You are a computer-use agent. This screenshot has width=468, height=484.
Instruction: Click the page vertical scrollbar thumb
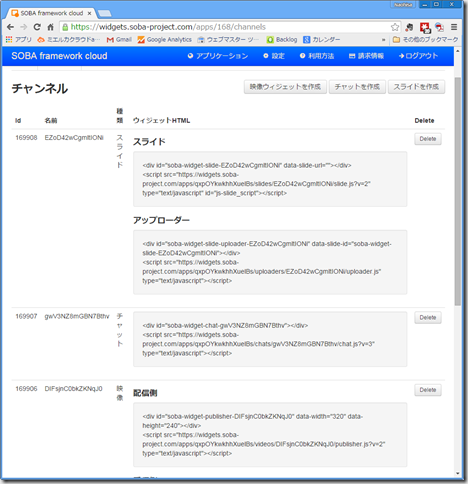[458, 191]
